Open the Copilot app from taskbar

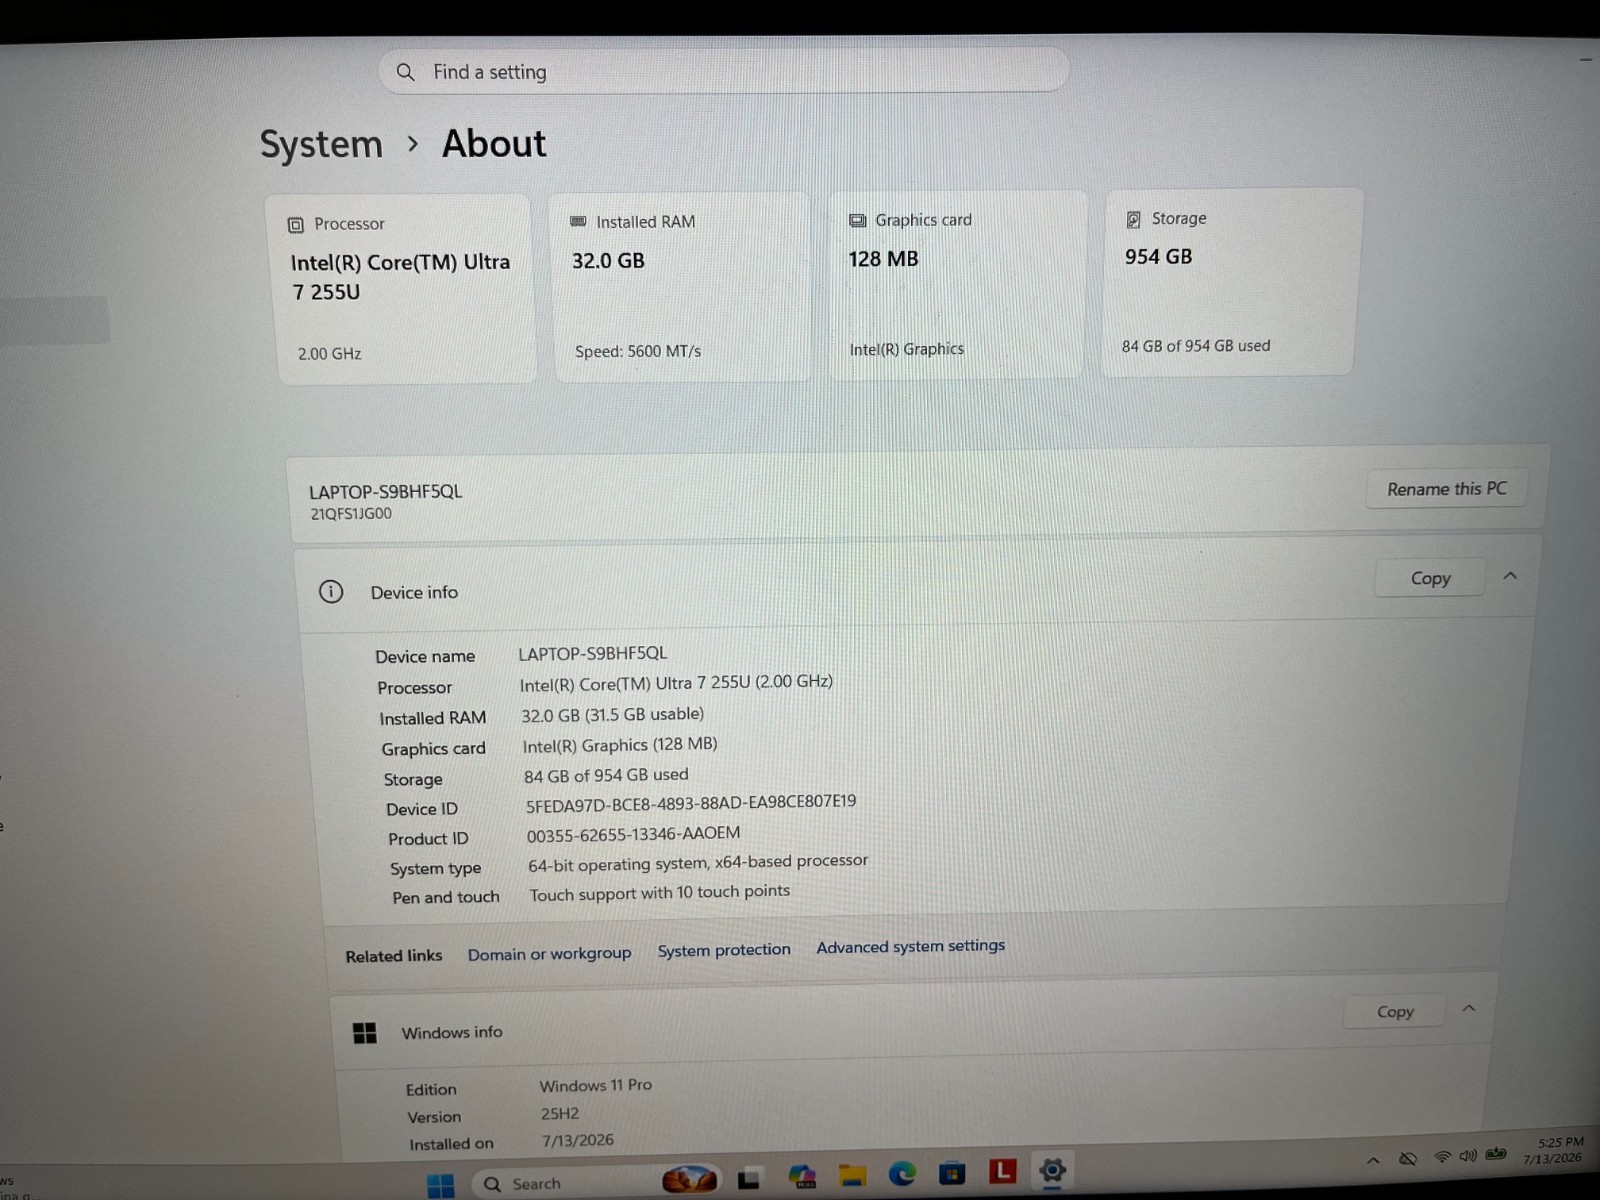[x=802, y=1176]
